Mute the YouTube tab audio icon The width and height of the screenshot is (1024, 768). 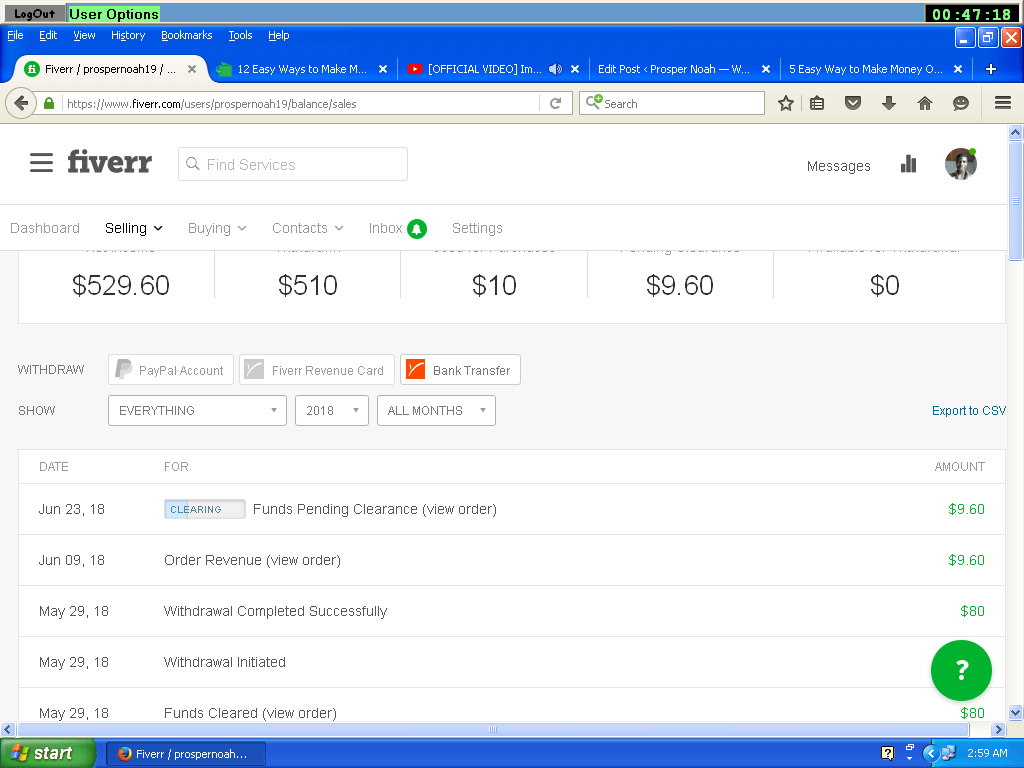click(x=555, y=69)
